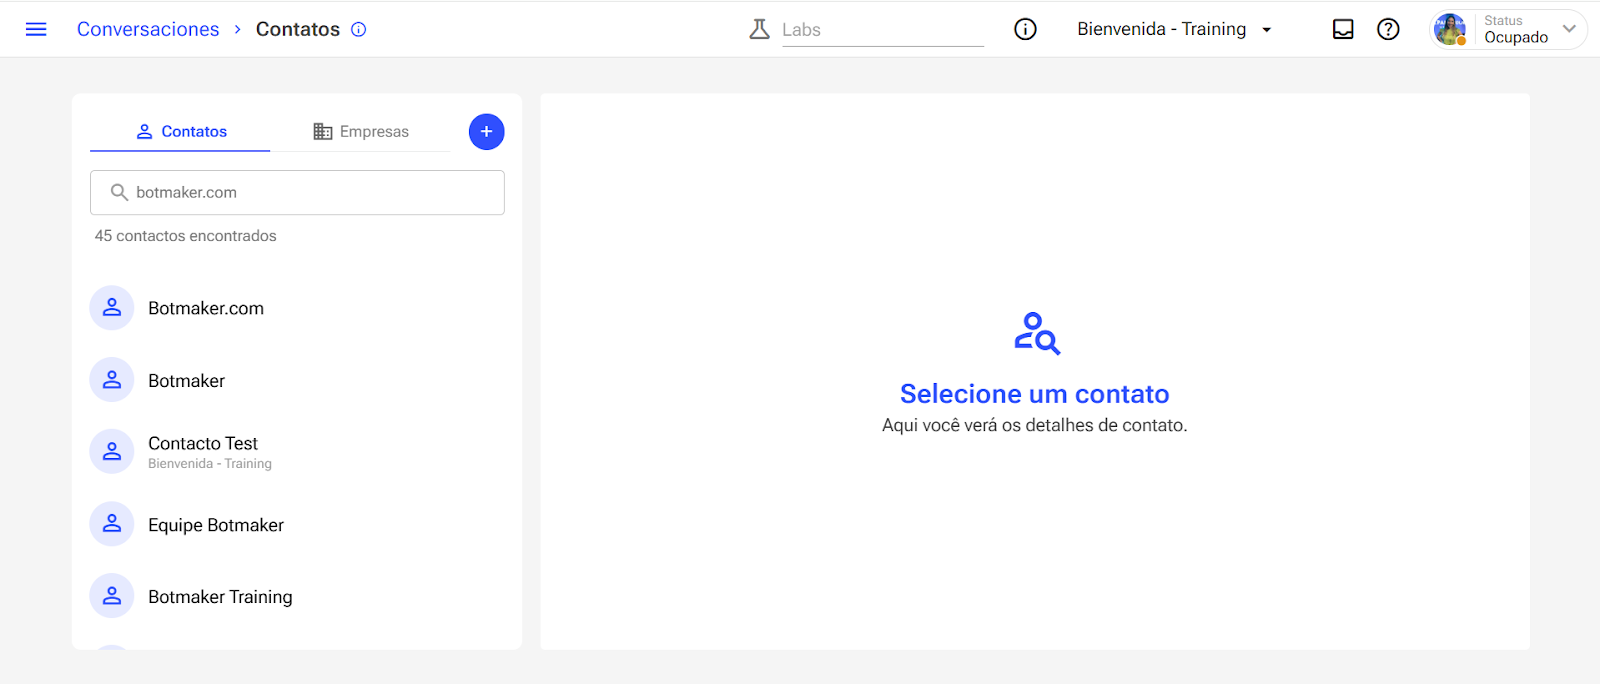This screenshot has width=1600, height=684.
Task: Click the blue add contact plus button
Action: tap(487, 132)
